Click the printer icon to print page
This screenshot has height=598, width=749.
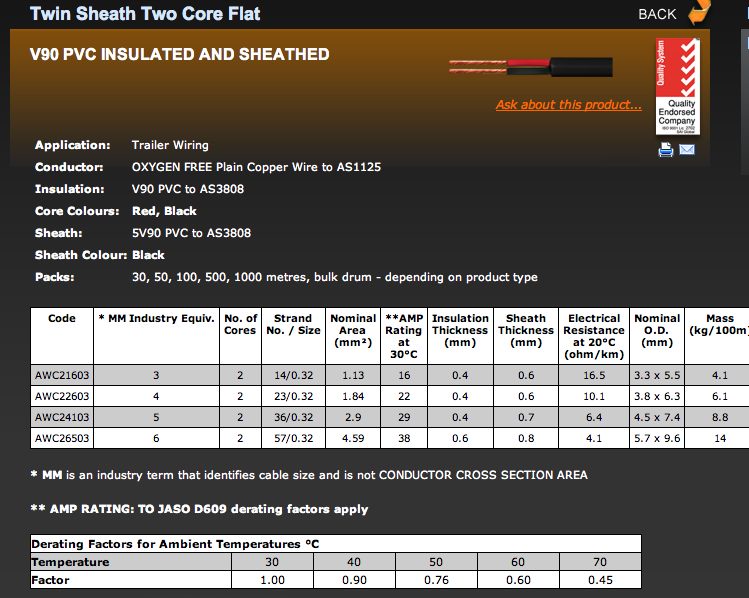666,150
